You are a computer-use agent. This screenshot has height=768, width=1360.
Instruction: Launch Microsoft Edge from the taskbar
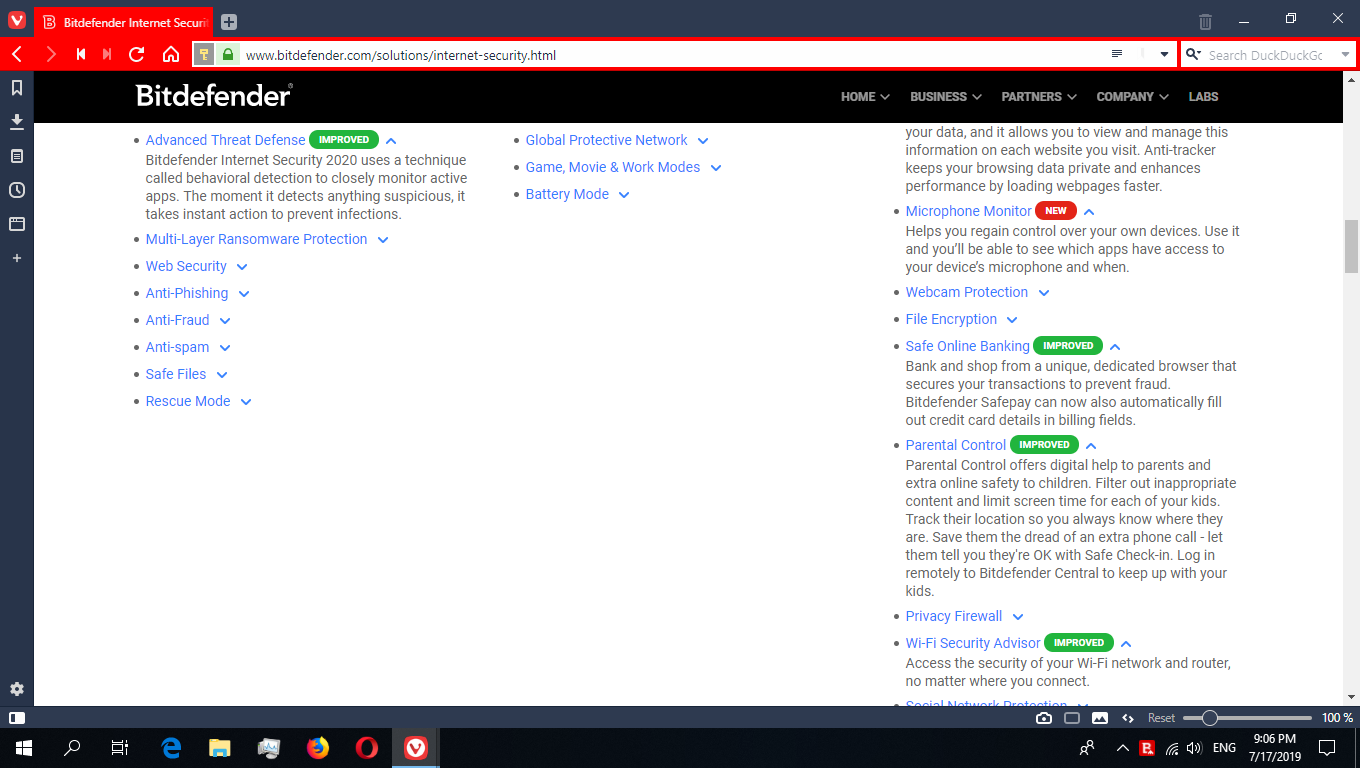(171, 747)
